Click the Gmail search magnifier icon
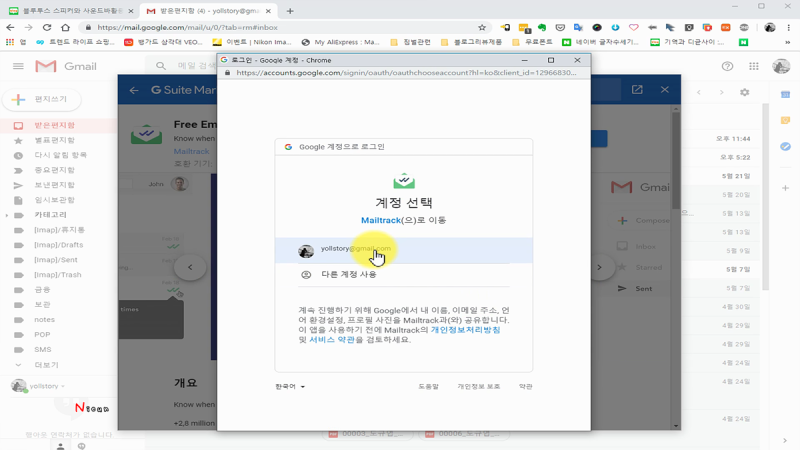This screenshot has width=800, height=450. [x=161, y=66]
